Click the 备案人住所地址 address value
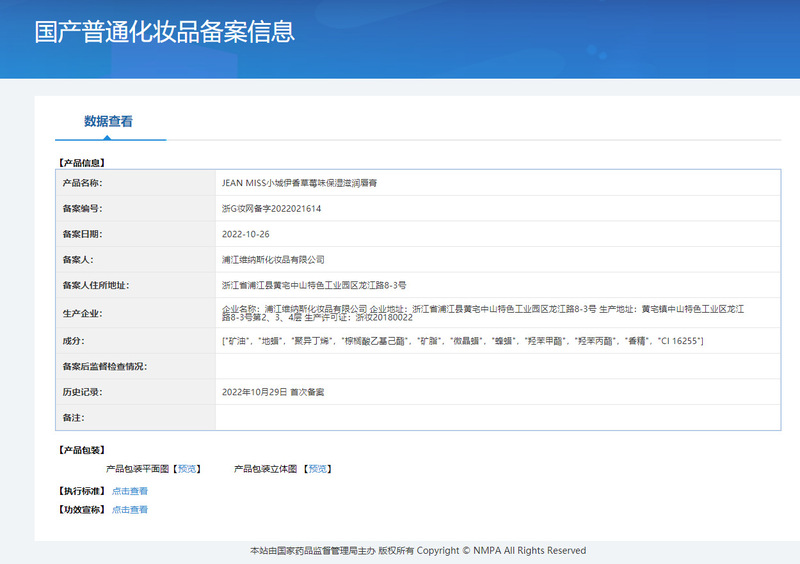The height and width of the screenshot is (564, 800). click(313, 285)
